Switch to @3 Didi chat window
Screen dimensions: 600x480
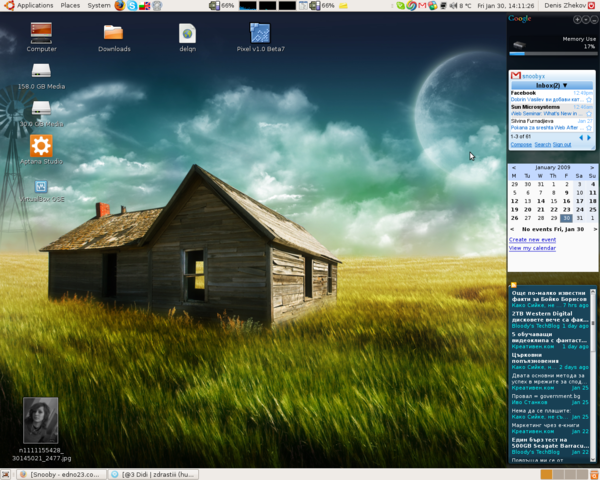(x=153, y=474)
